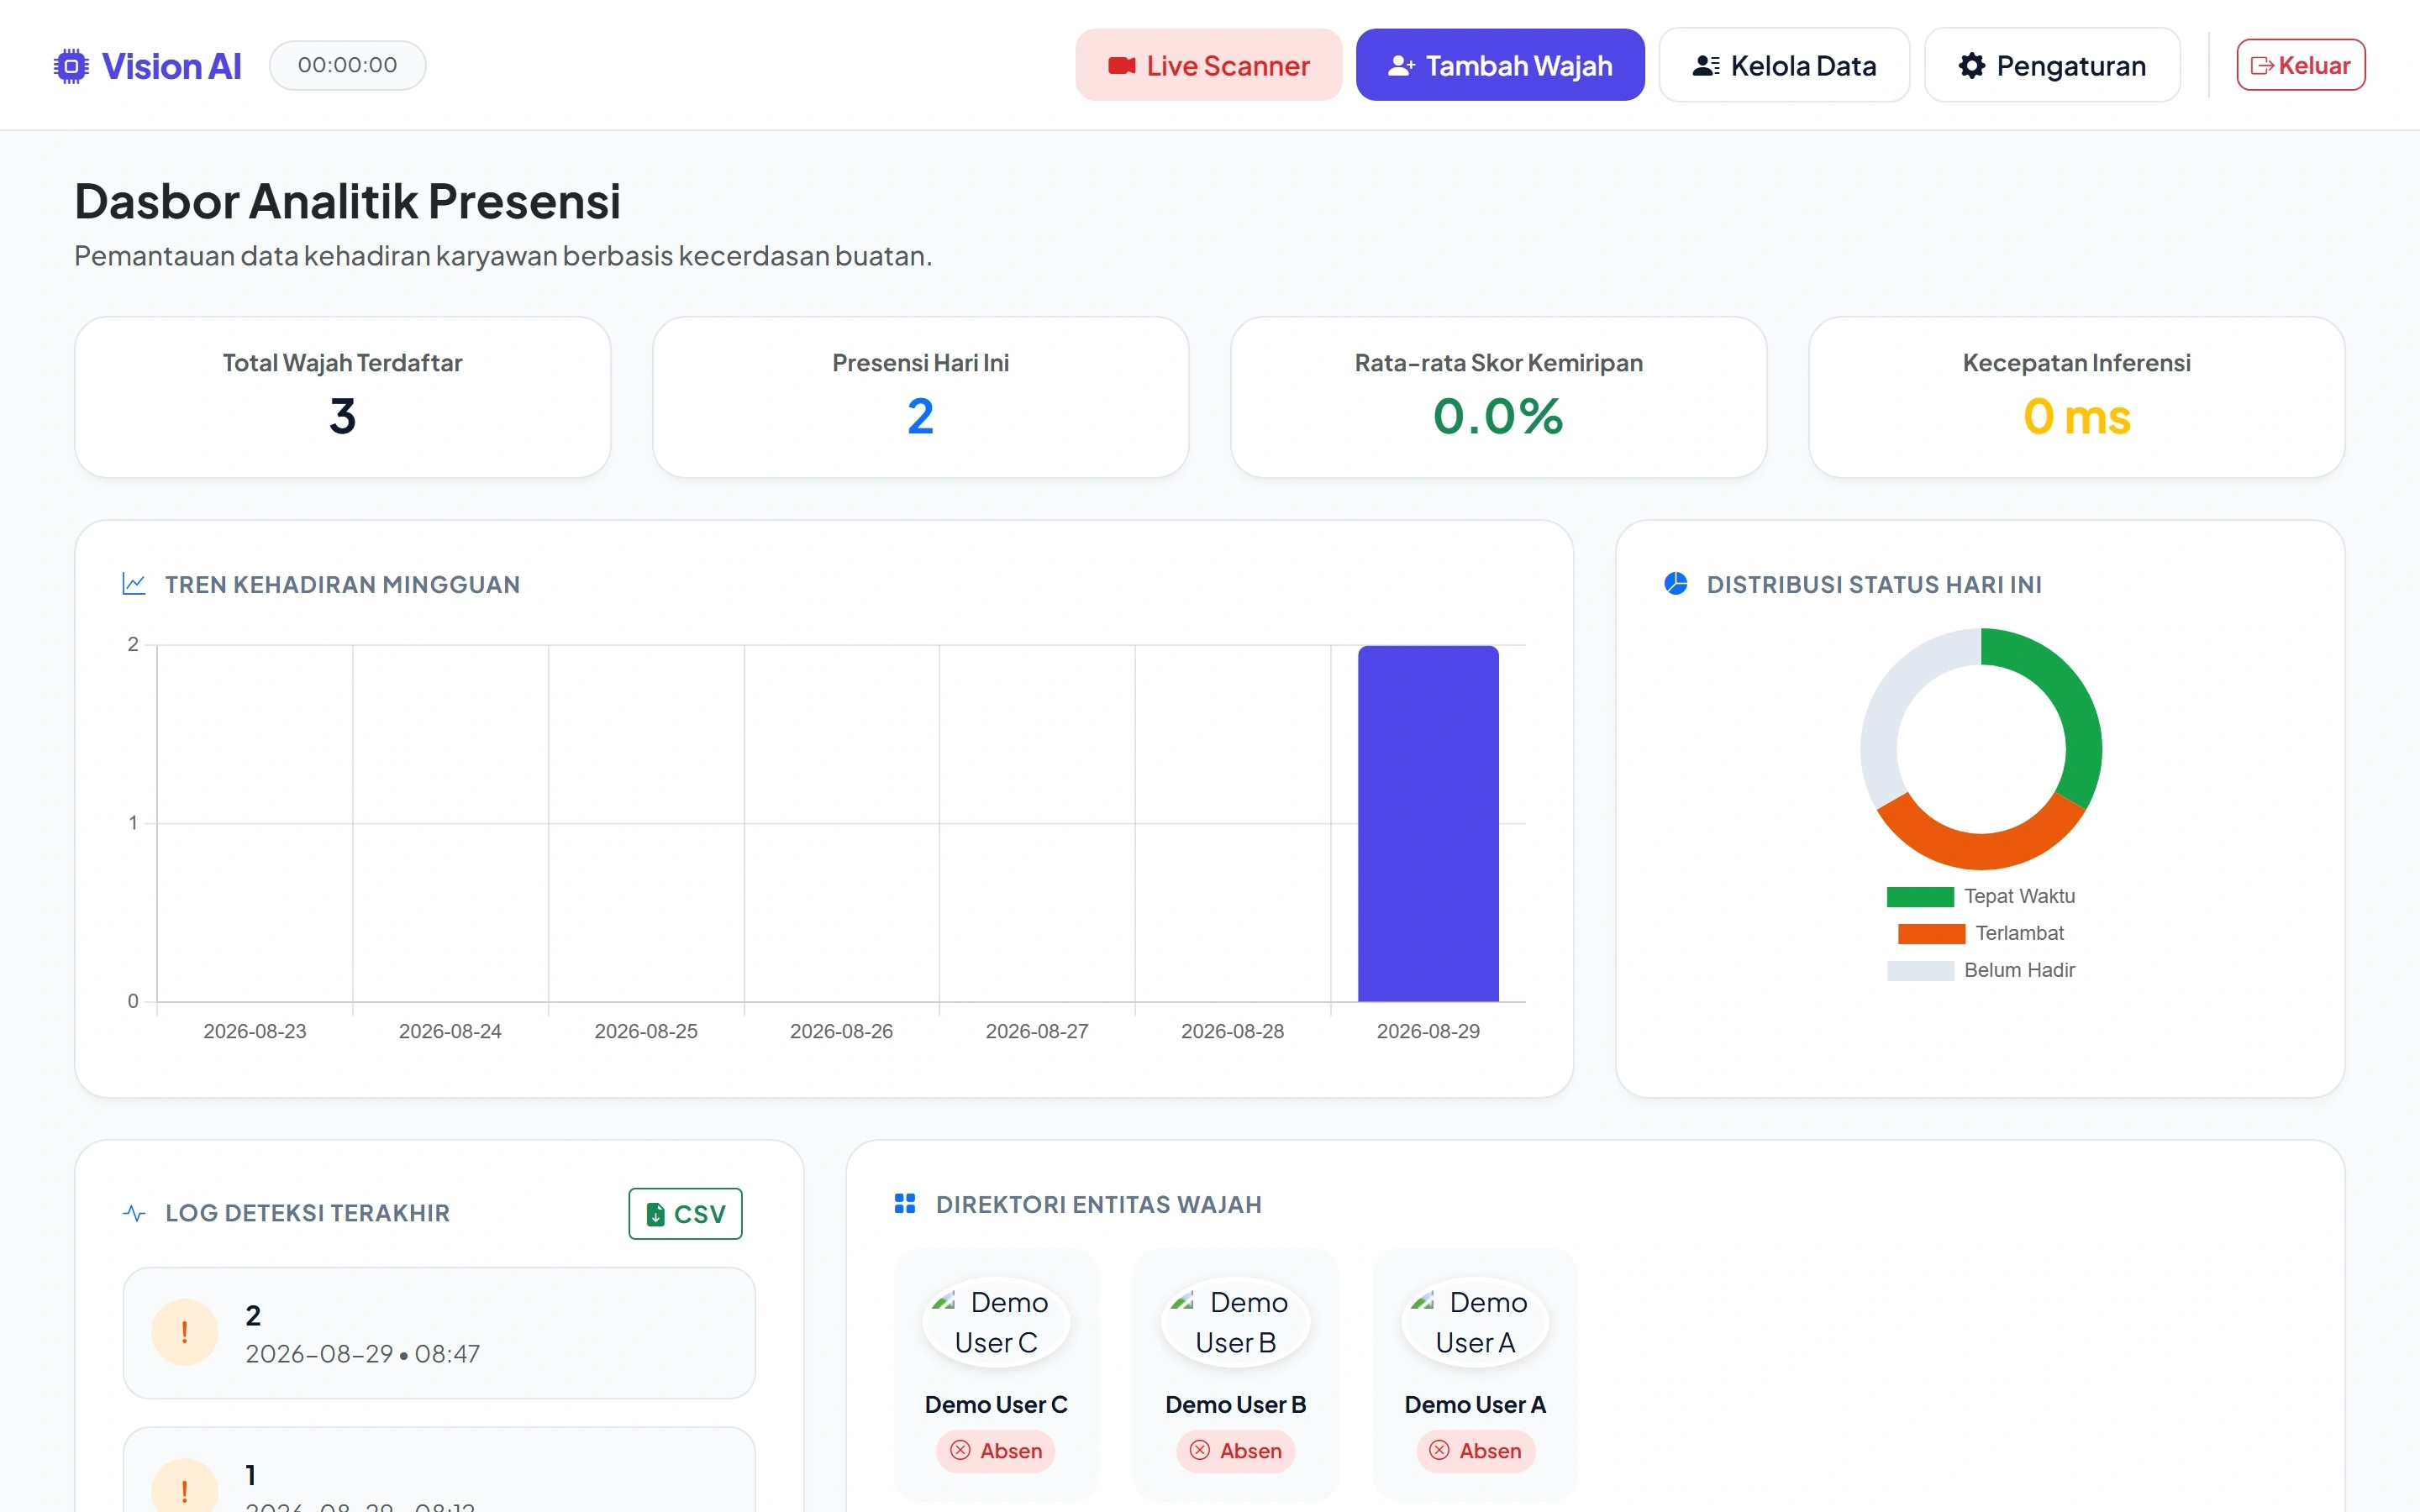
Task: Toggle the Terlambat legend swatch
Action: 1931,934
